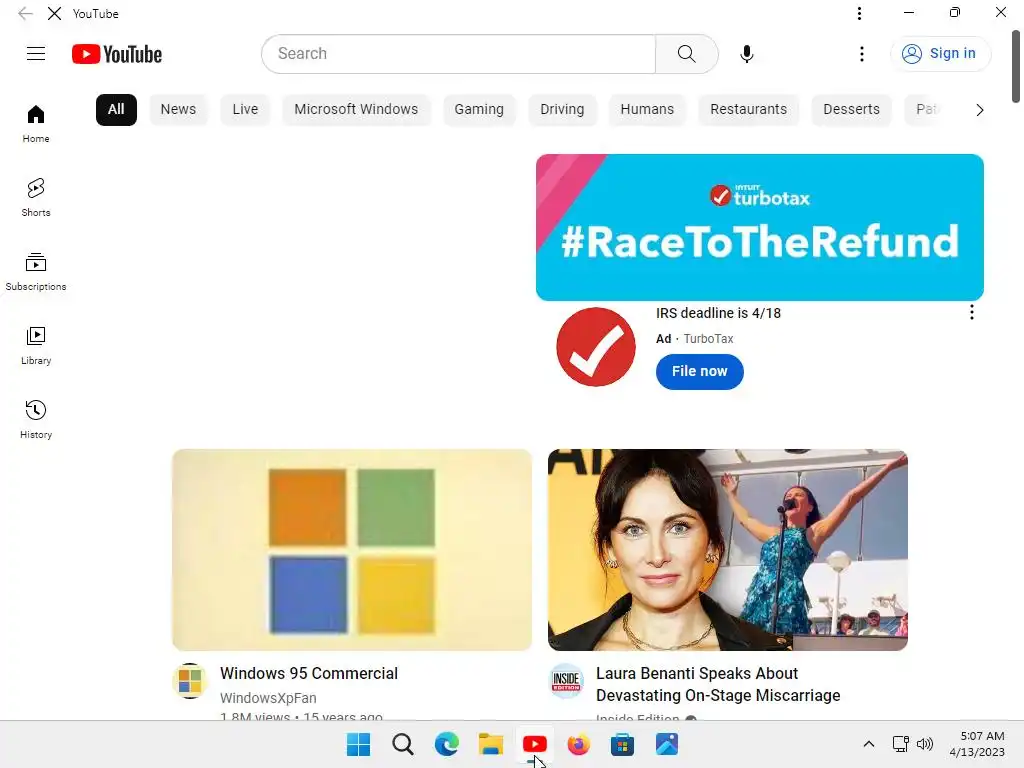The image size is (1024, 768).
Task: Click the magnifier search button
Action: coord(686,54)
